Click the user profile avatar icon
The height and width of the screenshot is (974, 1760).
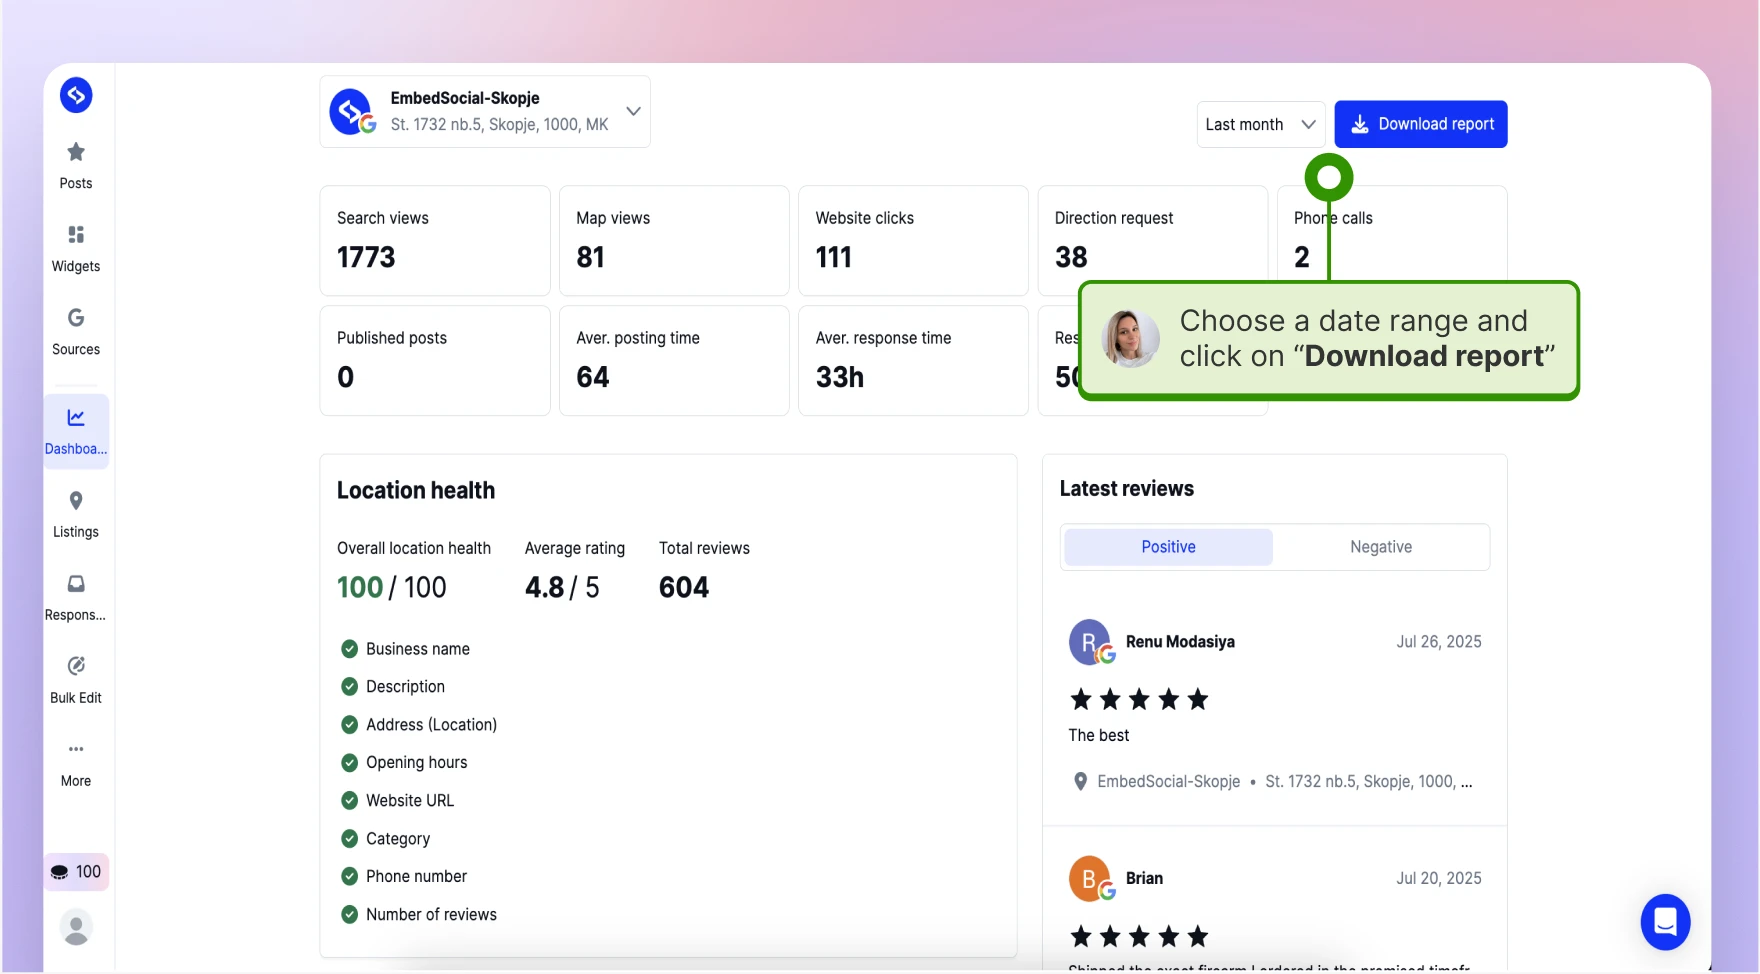click(x=76, y=927)
